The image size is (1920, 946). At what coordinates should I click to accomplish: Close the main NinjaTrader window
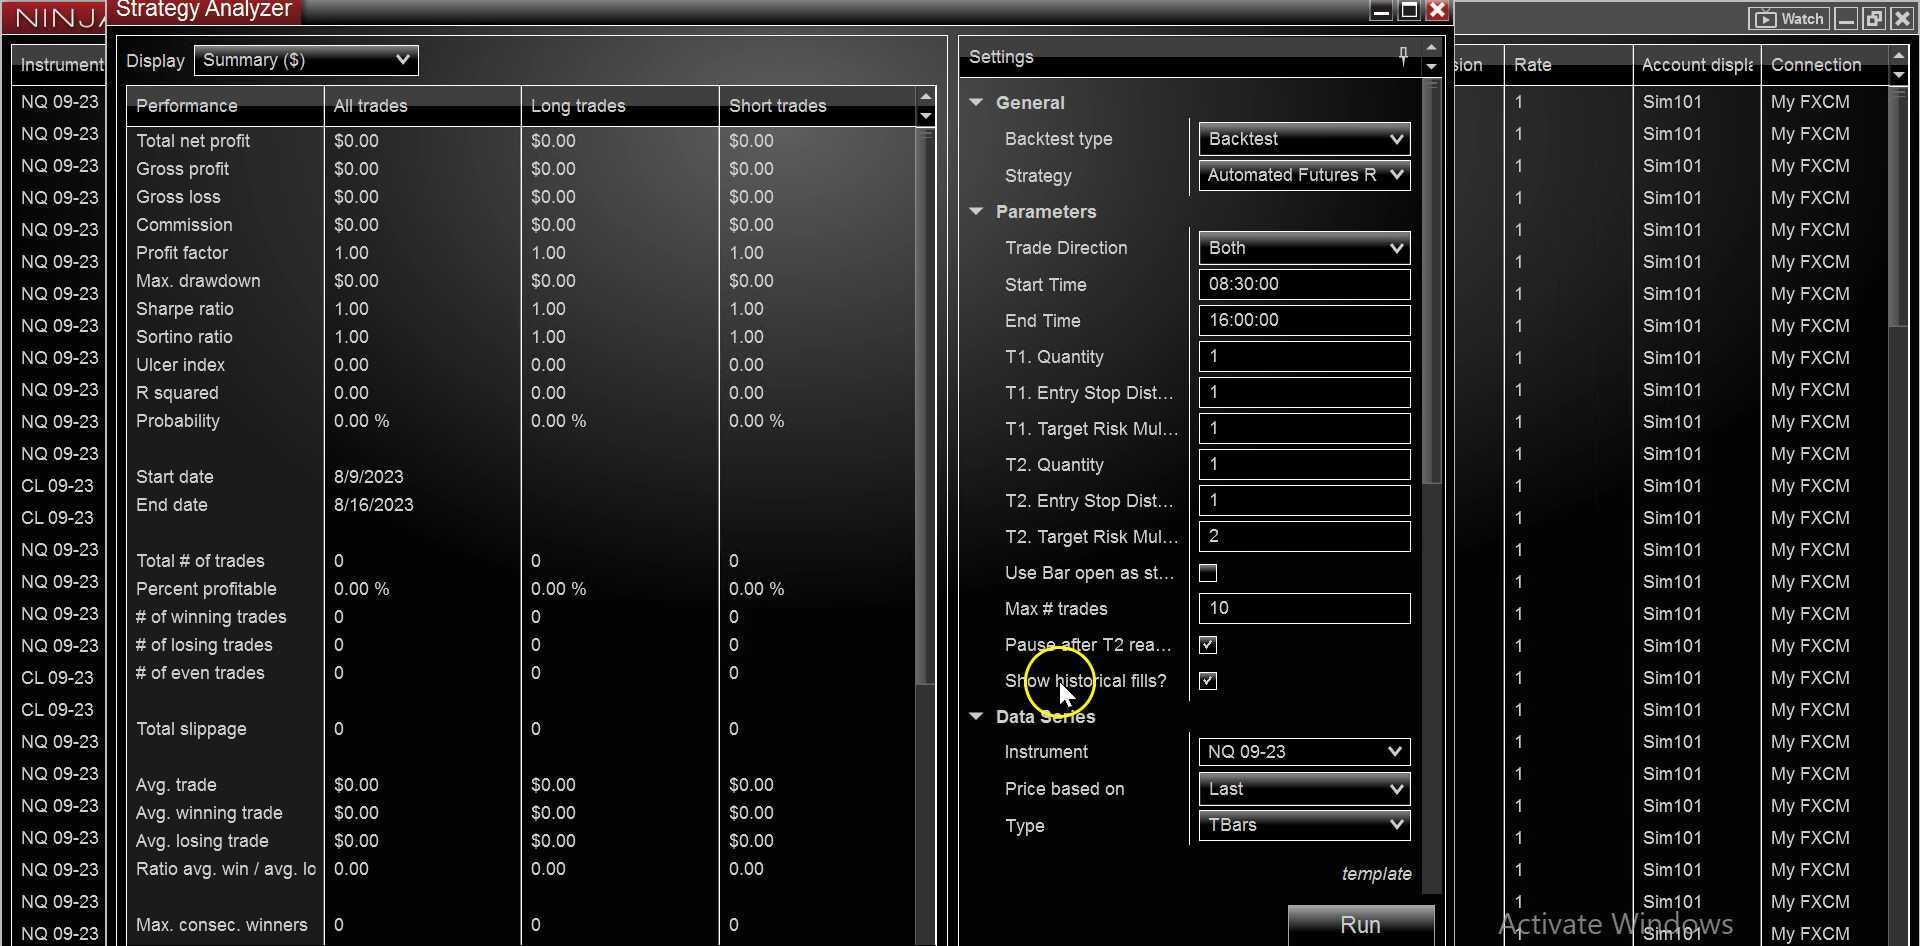tap(1901, 18)
